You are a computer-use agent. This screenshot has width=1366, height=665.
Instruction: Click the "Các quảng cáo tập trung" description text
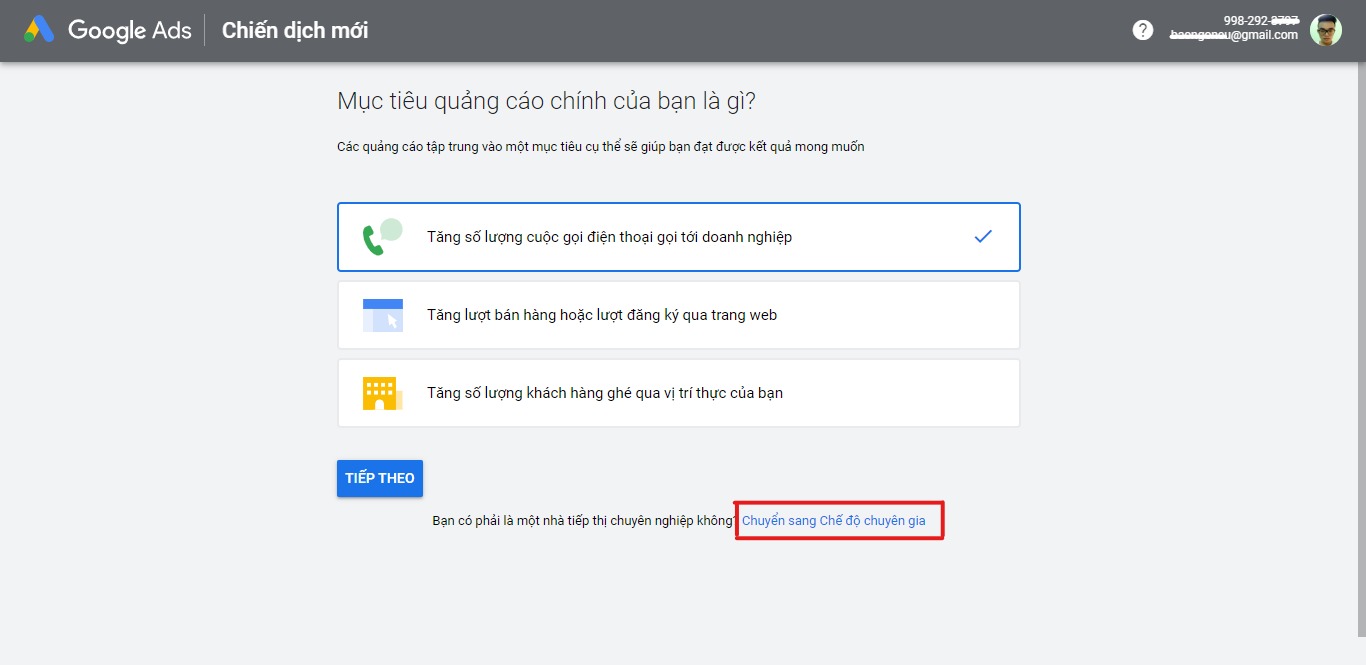coord(600,147)
